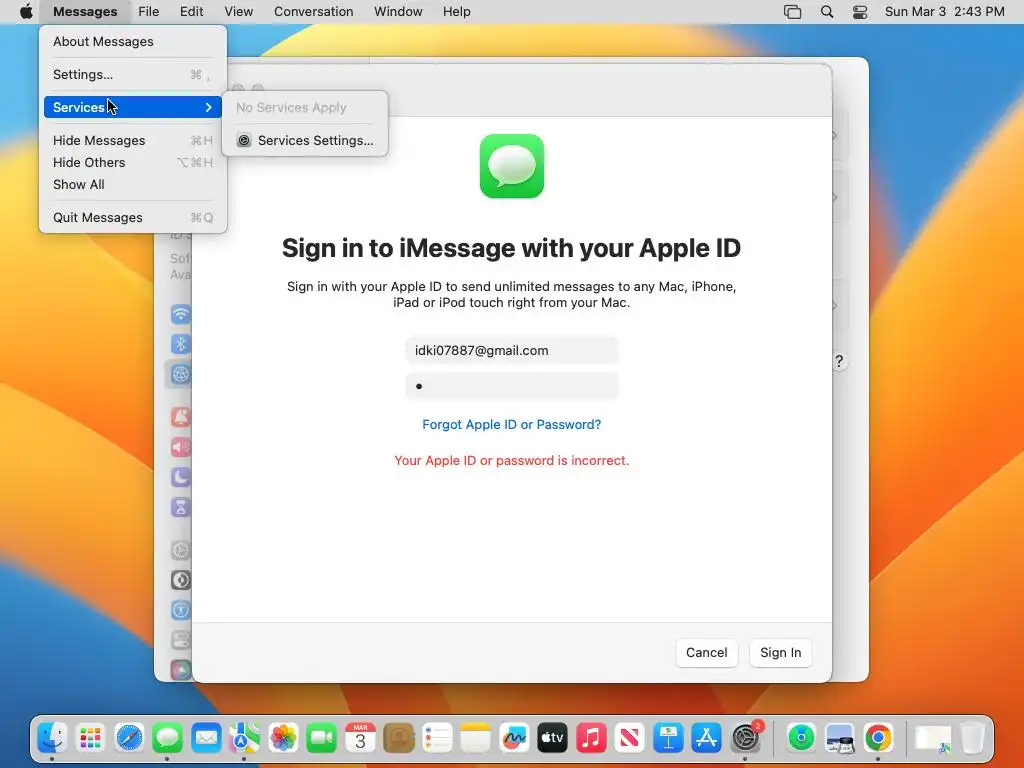Open the Window menu
This screenshot has height=768, width=1024.
(x=398, y=12)
